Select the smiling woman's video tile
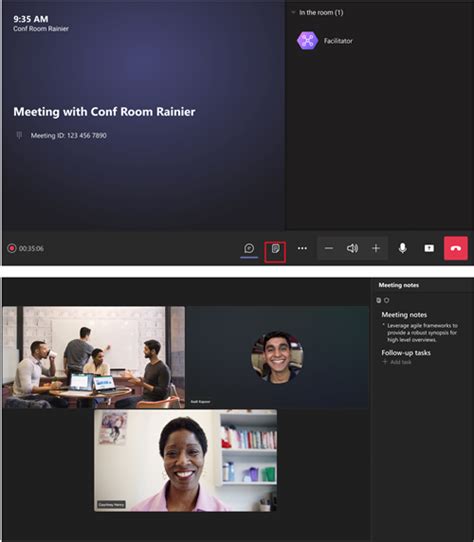Viewport: 474px width, 542px height. coord(185,460)
